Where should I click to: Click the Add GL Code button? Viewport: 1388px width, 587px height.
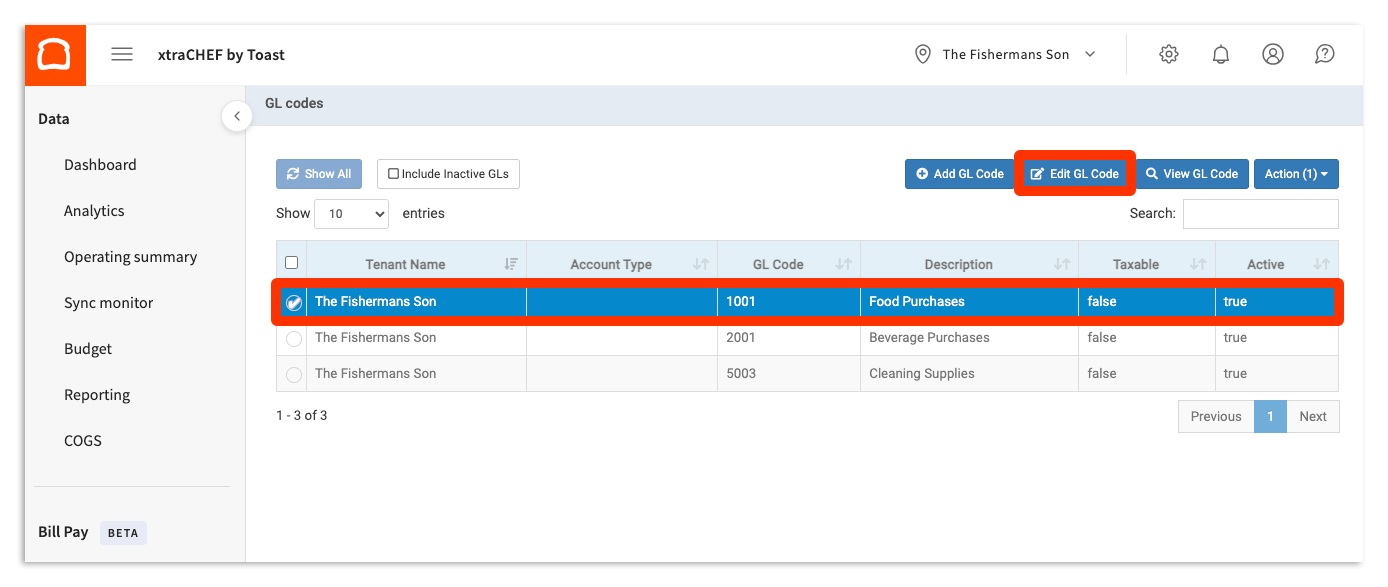click(x=959, y=173)
